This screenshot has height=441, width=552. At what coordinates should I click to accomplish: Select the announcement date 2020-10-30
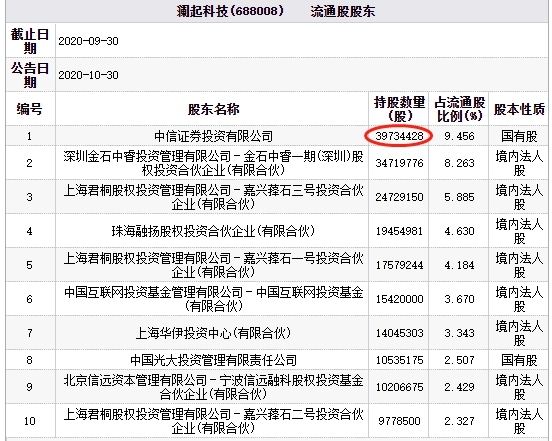tap(88, 75)
